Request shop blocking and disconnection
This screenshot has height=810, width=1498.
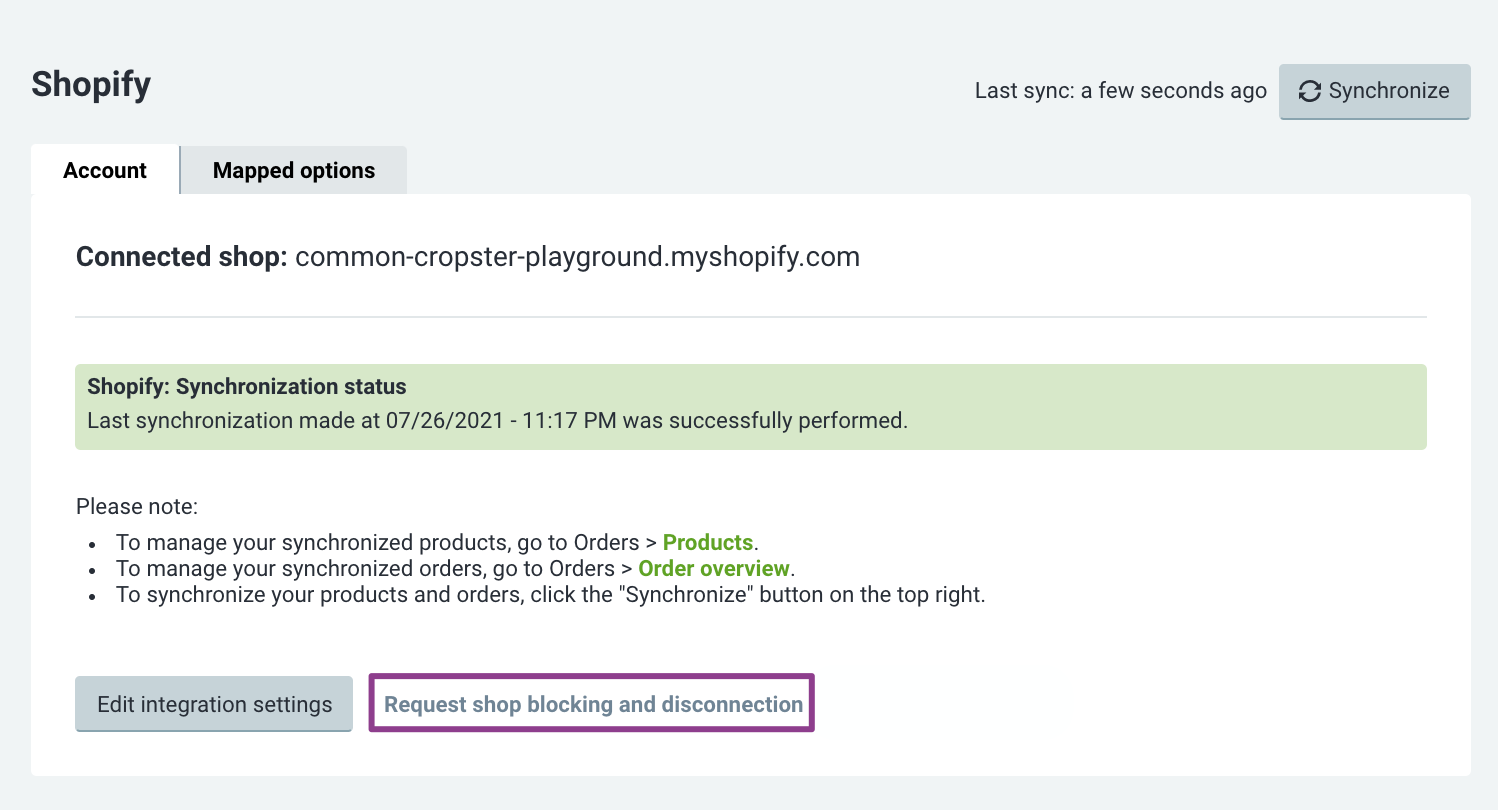[x=593, y=704]
